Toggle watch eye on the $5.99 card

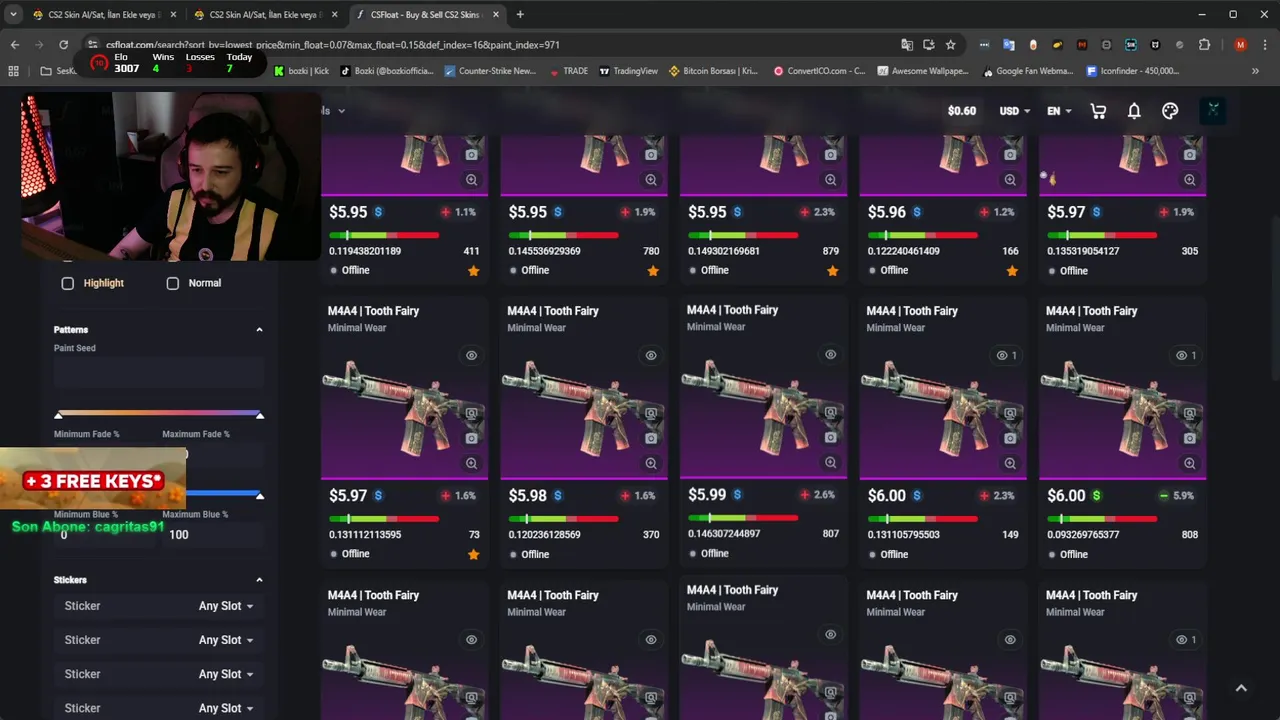click(830, 354)
